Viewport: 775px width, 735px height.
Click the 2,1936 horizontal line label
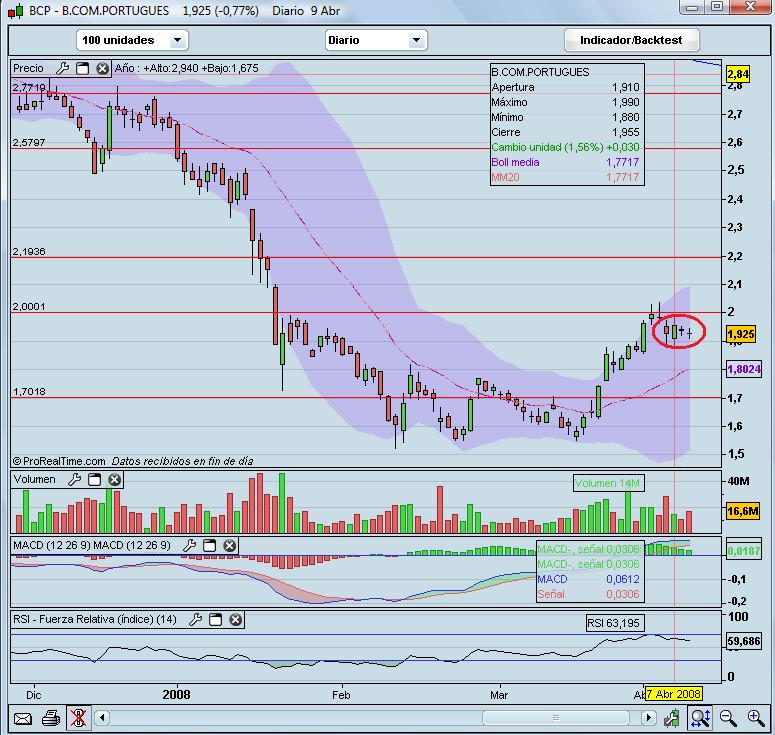point(29,252)
